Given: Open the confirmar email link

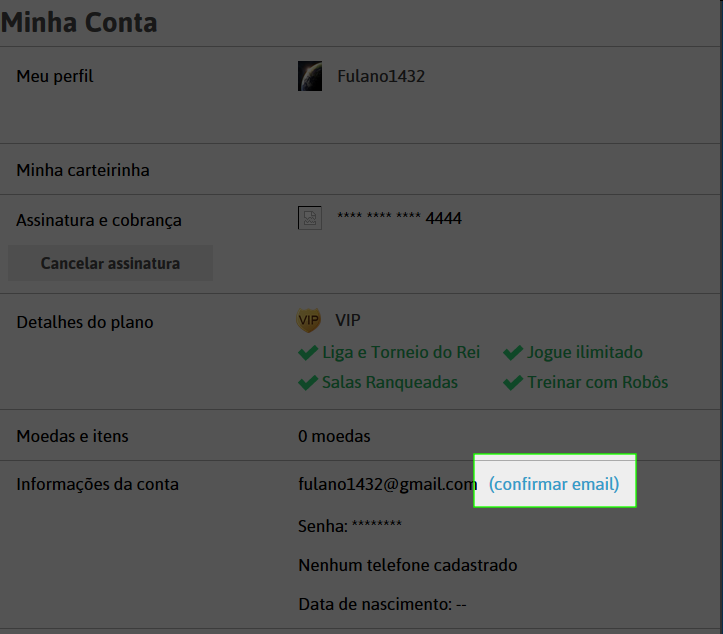Looking at the screenshot, I should (554, 485).
